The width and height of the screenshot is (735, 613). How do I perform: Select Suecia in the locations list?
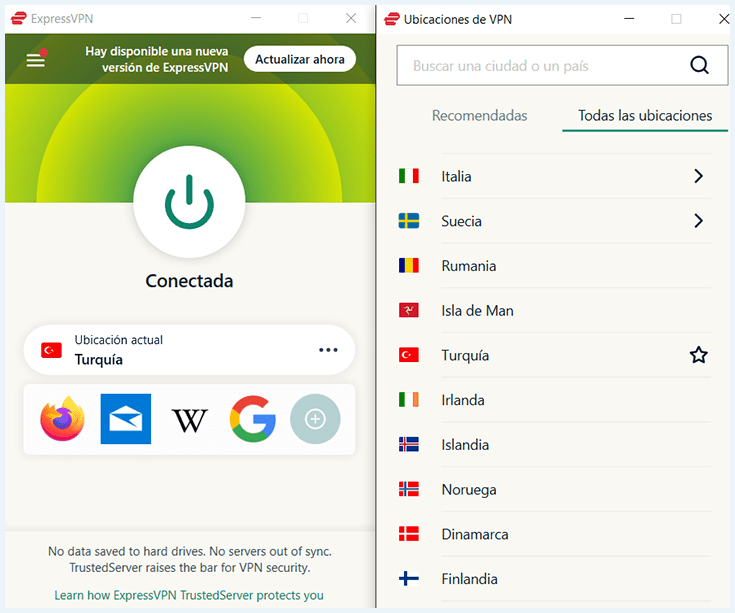tap(554, 221)
